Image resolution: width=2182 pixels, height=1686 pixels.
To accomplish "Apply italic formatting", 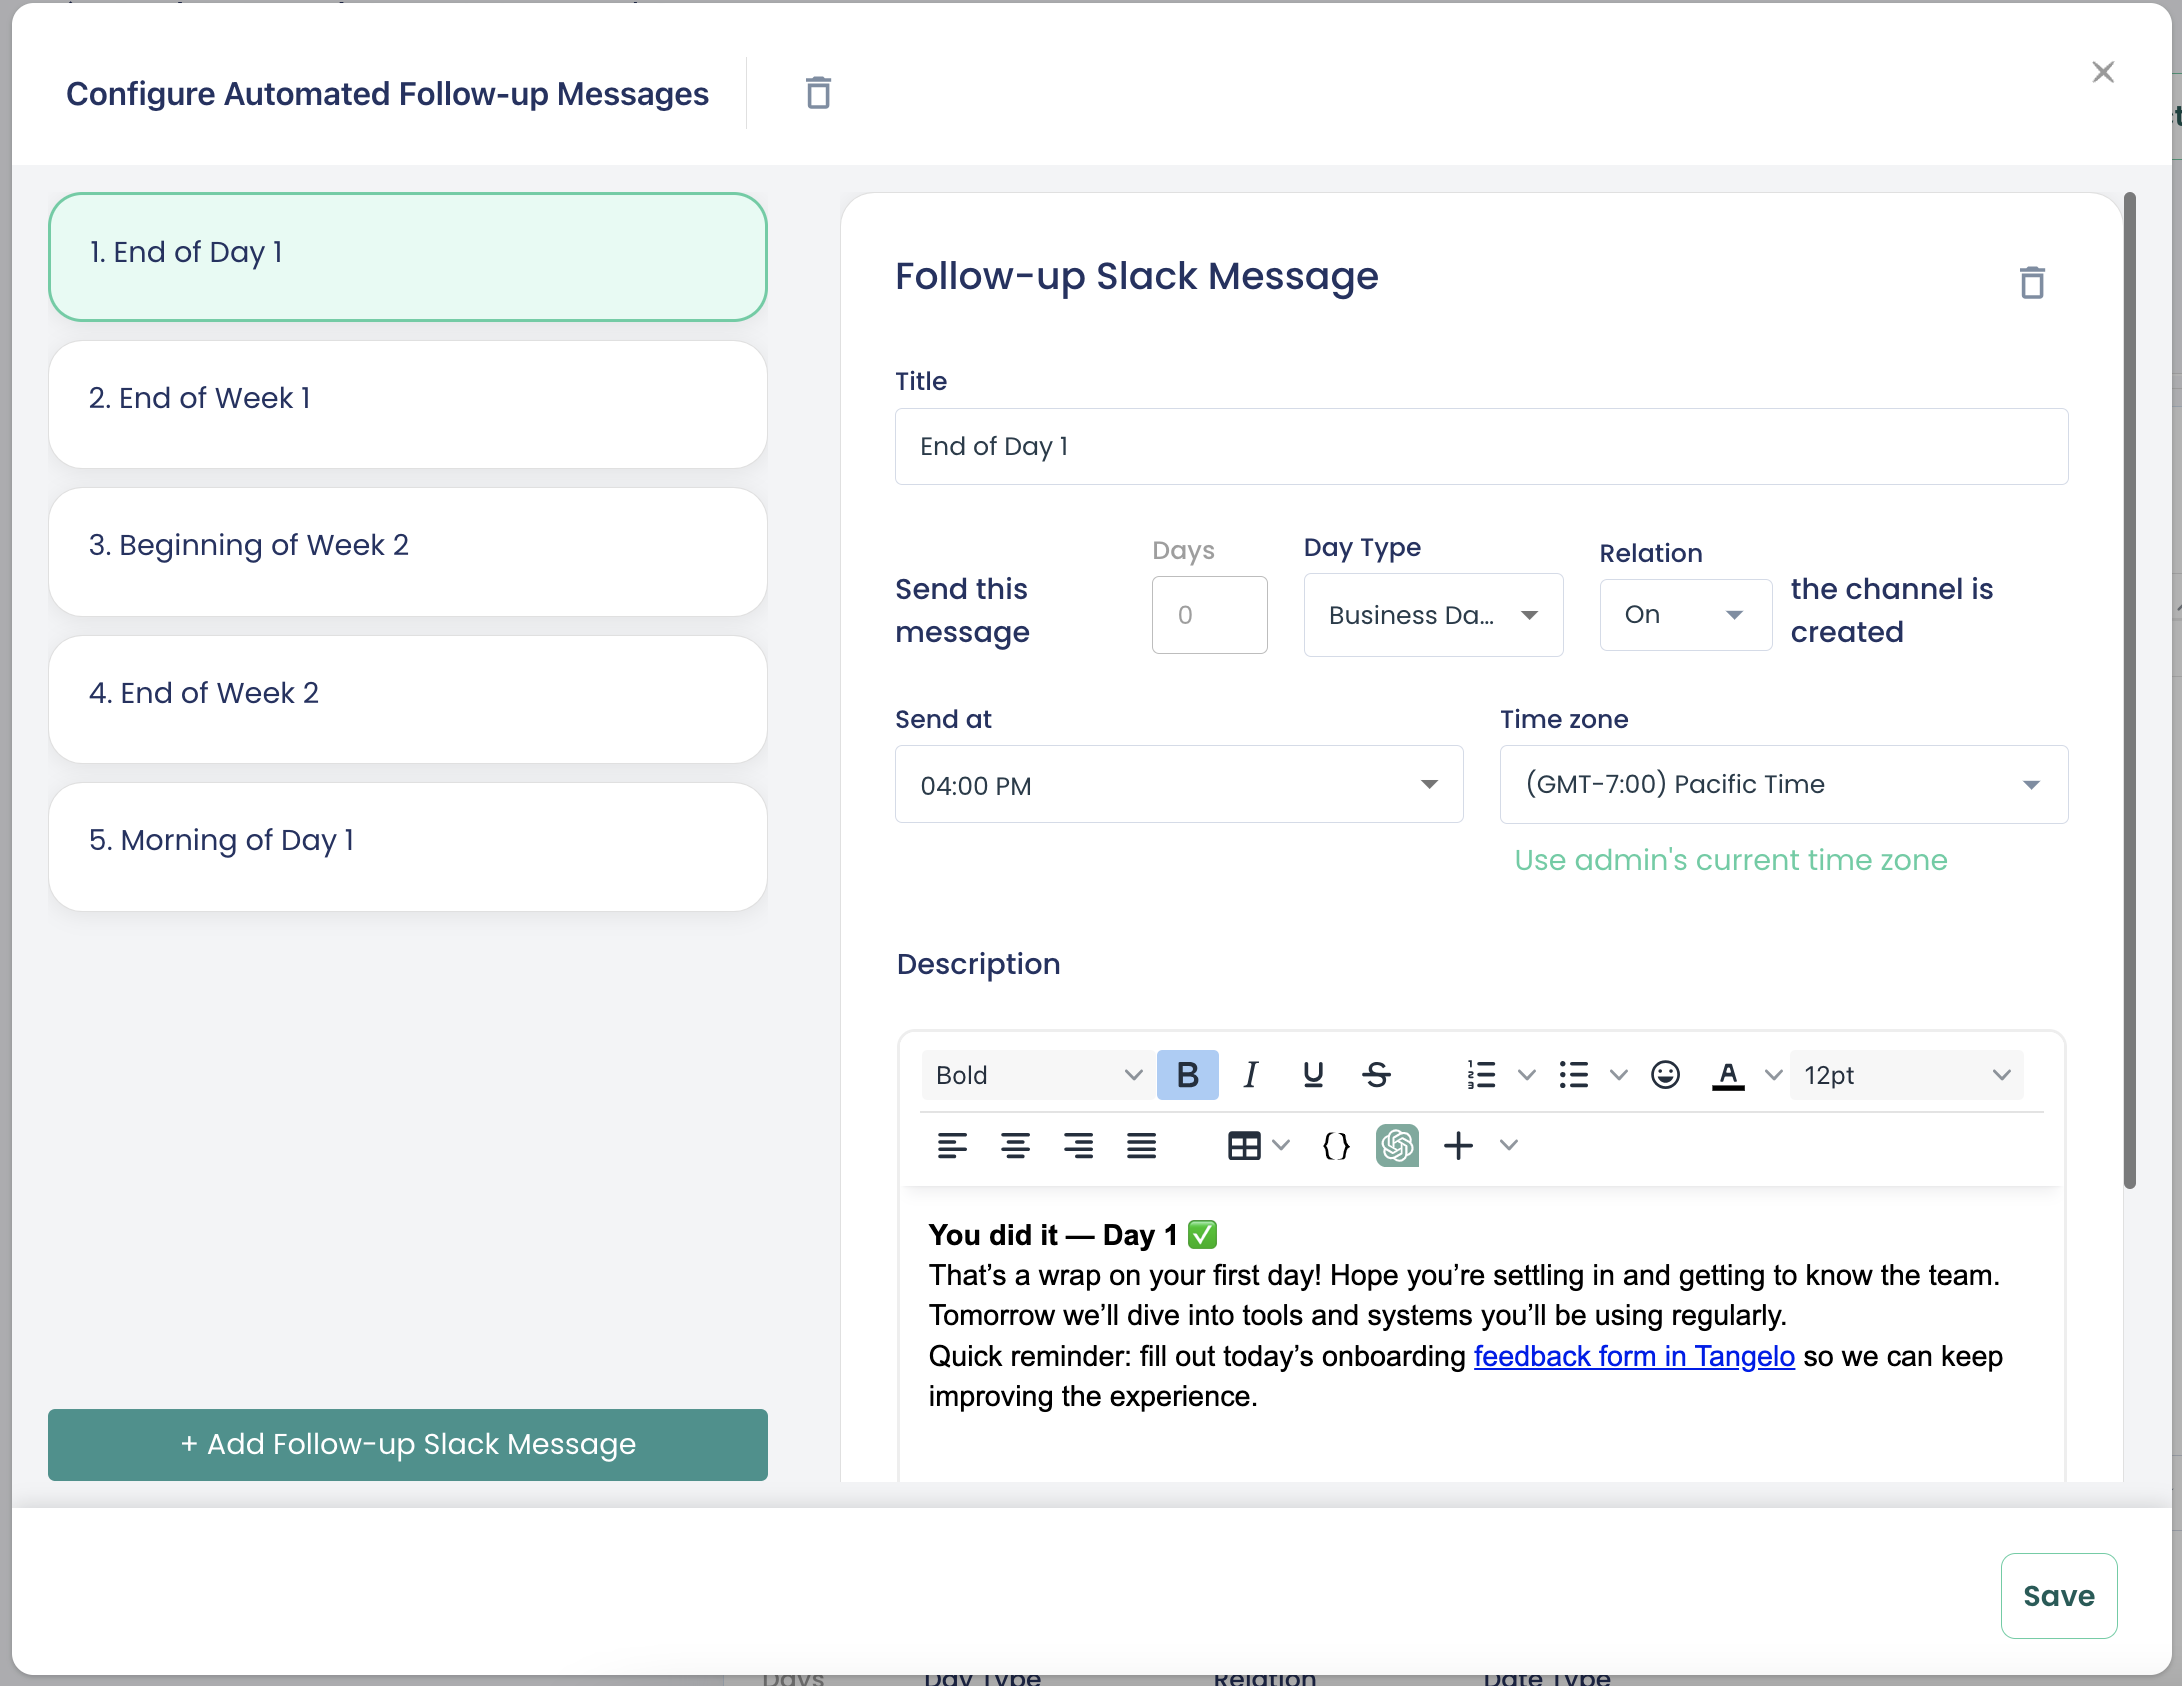I will click(1250, 1074).
